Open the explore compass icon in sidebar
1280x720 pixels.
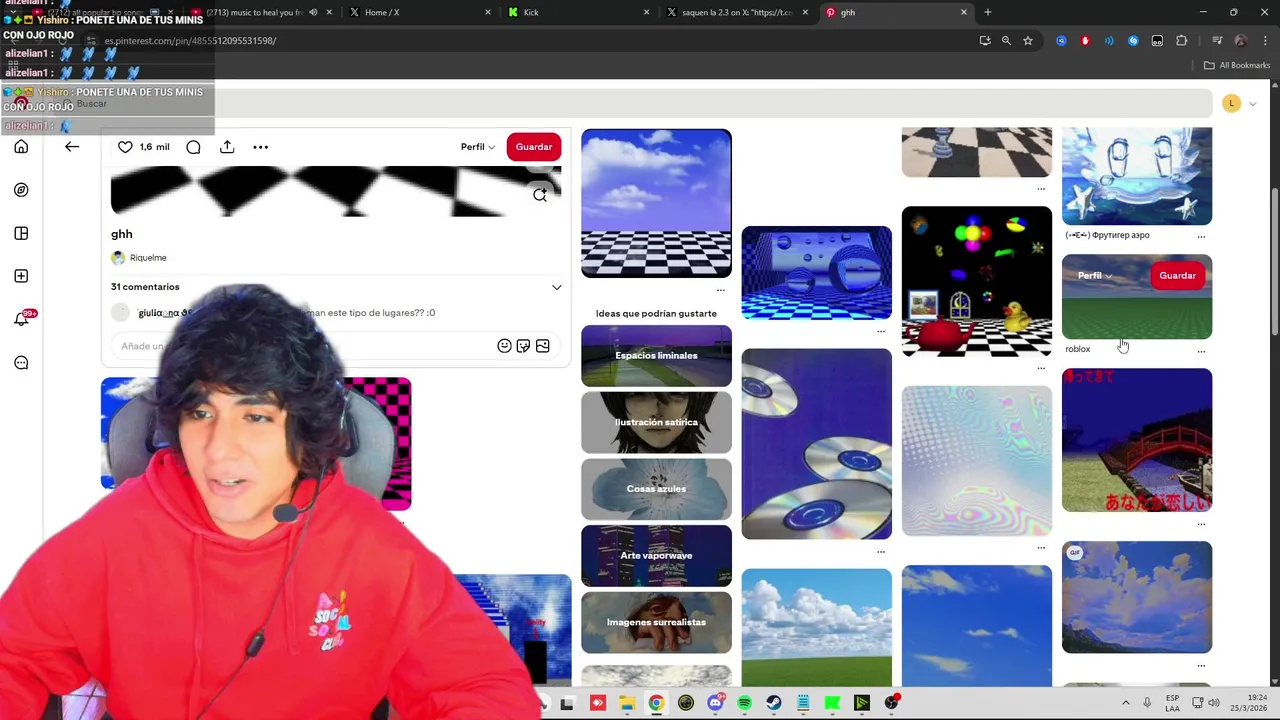click(x=21, y=190)
